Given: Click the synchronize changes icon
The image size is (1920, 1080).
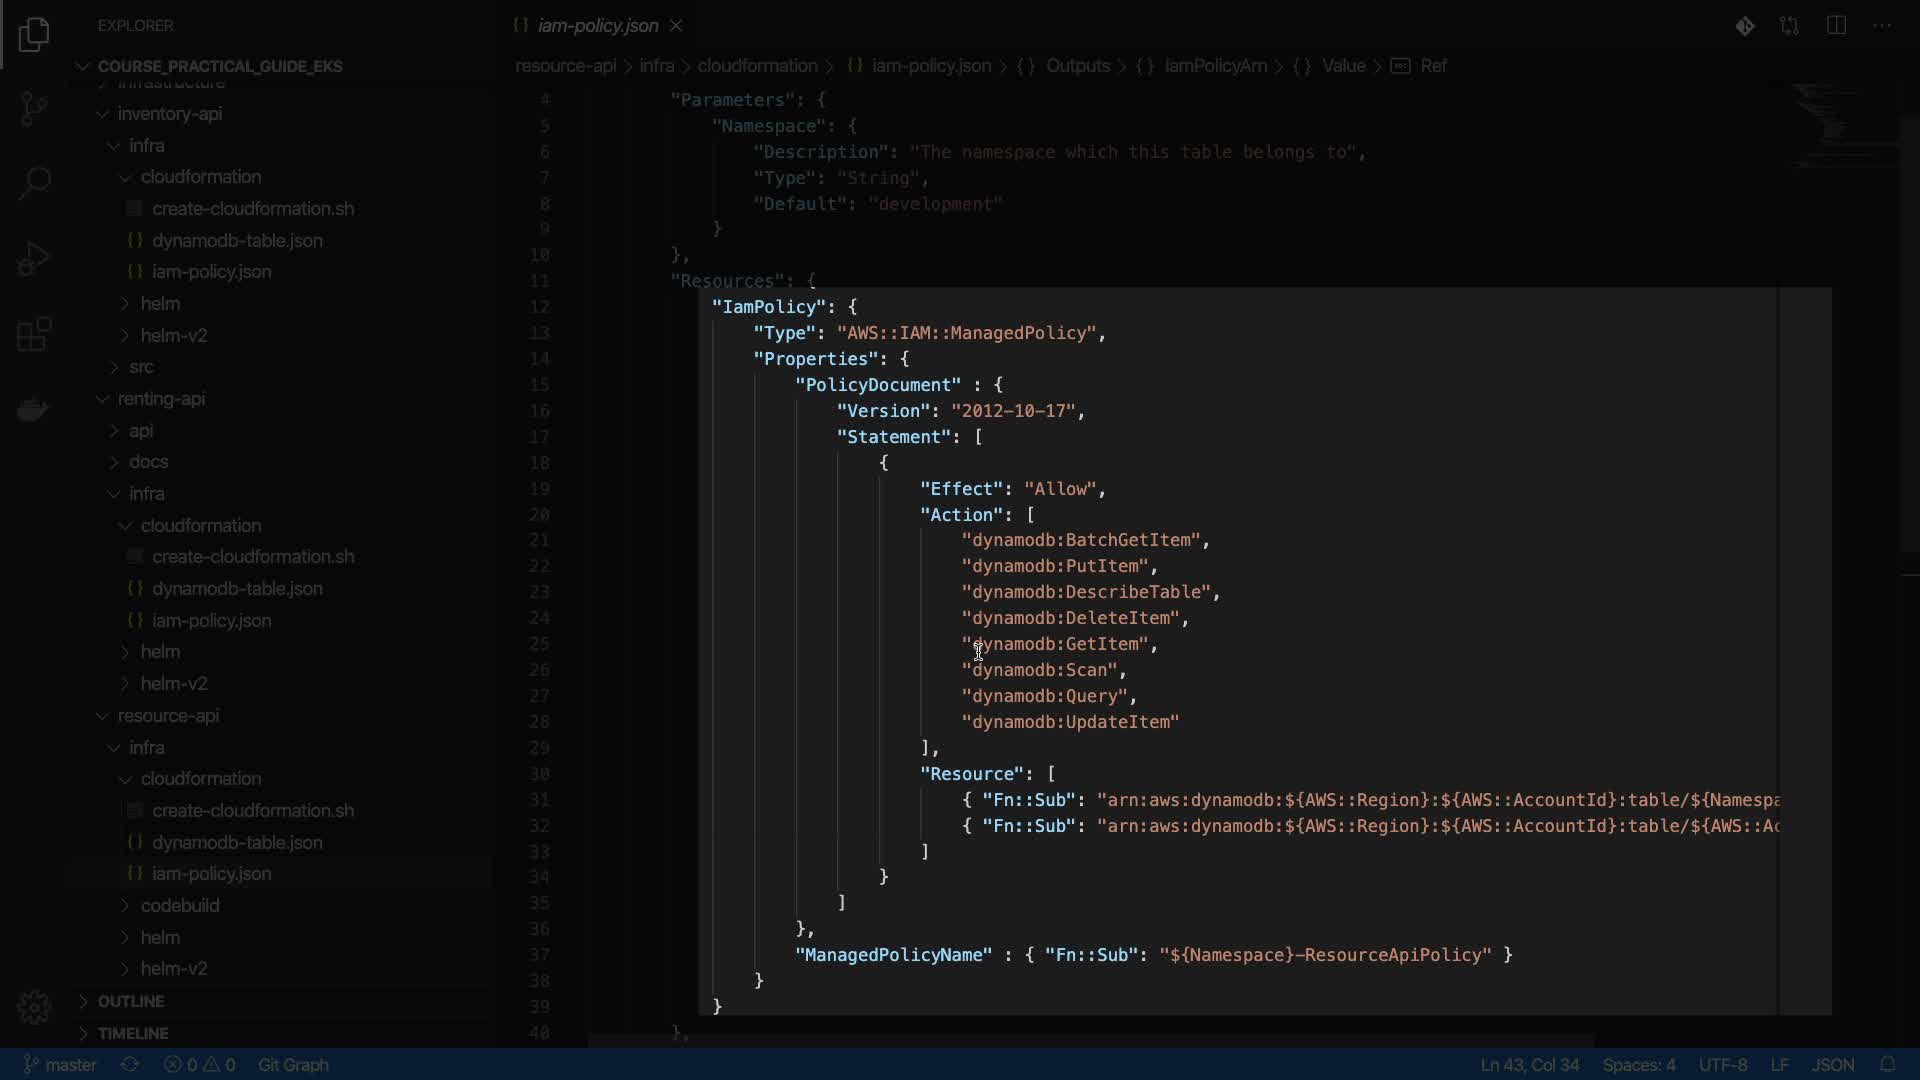Looking at the screenshot, I should 130,1064.
